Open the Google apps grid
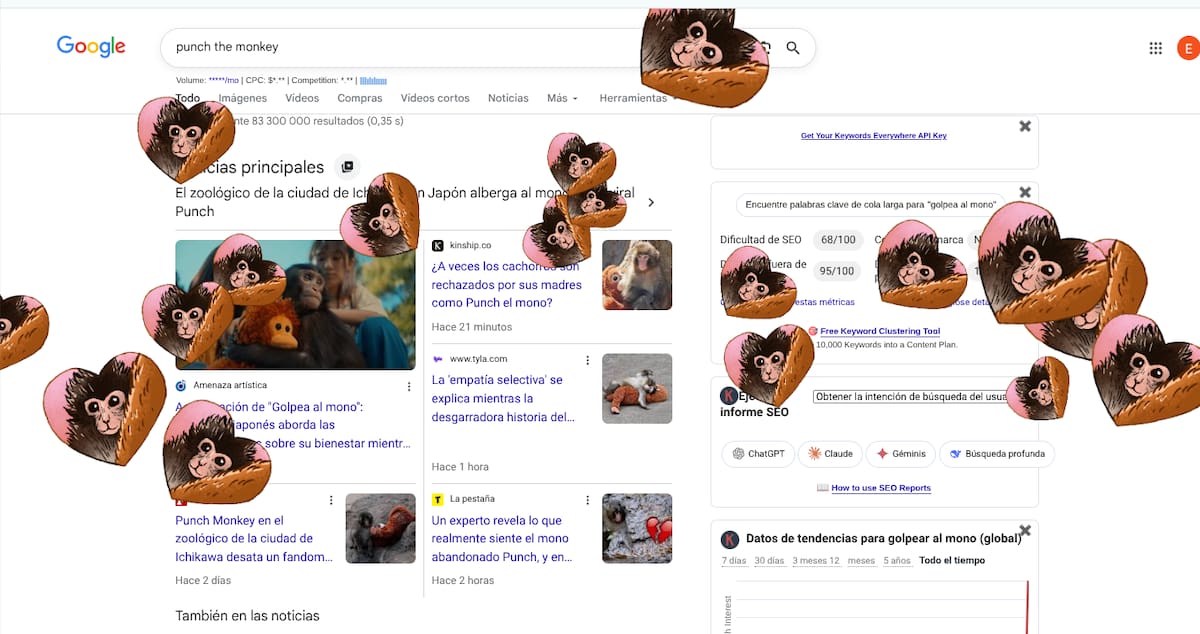 1154,47
